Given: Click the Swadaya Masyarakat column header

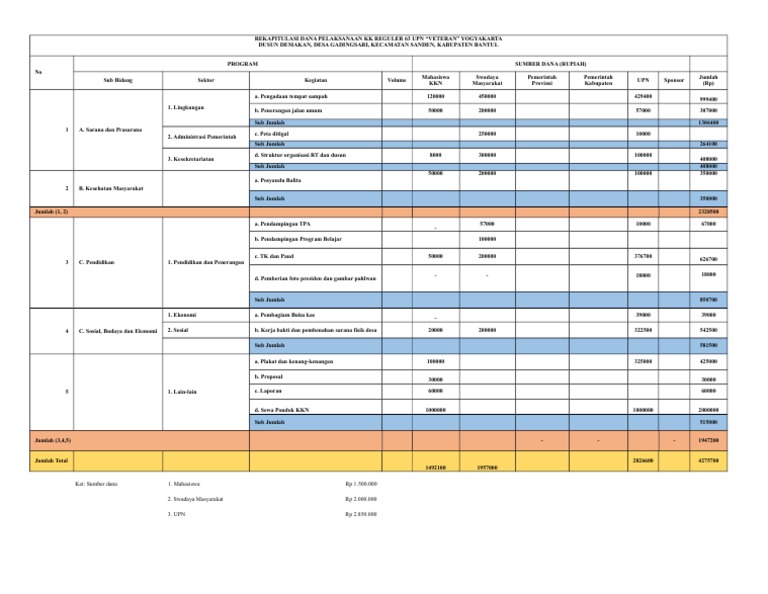Looking at the screenshot, I should tap(487, 80).
